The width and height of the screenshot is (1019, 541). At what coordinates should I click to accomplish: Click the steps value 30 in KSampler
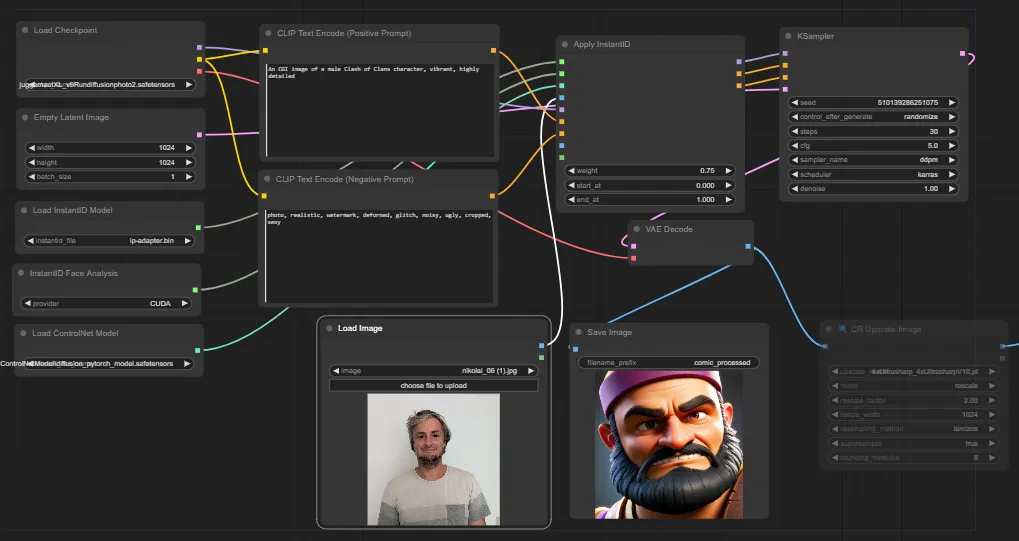pos(934,131)
